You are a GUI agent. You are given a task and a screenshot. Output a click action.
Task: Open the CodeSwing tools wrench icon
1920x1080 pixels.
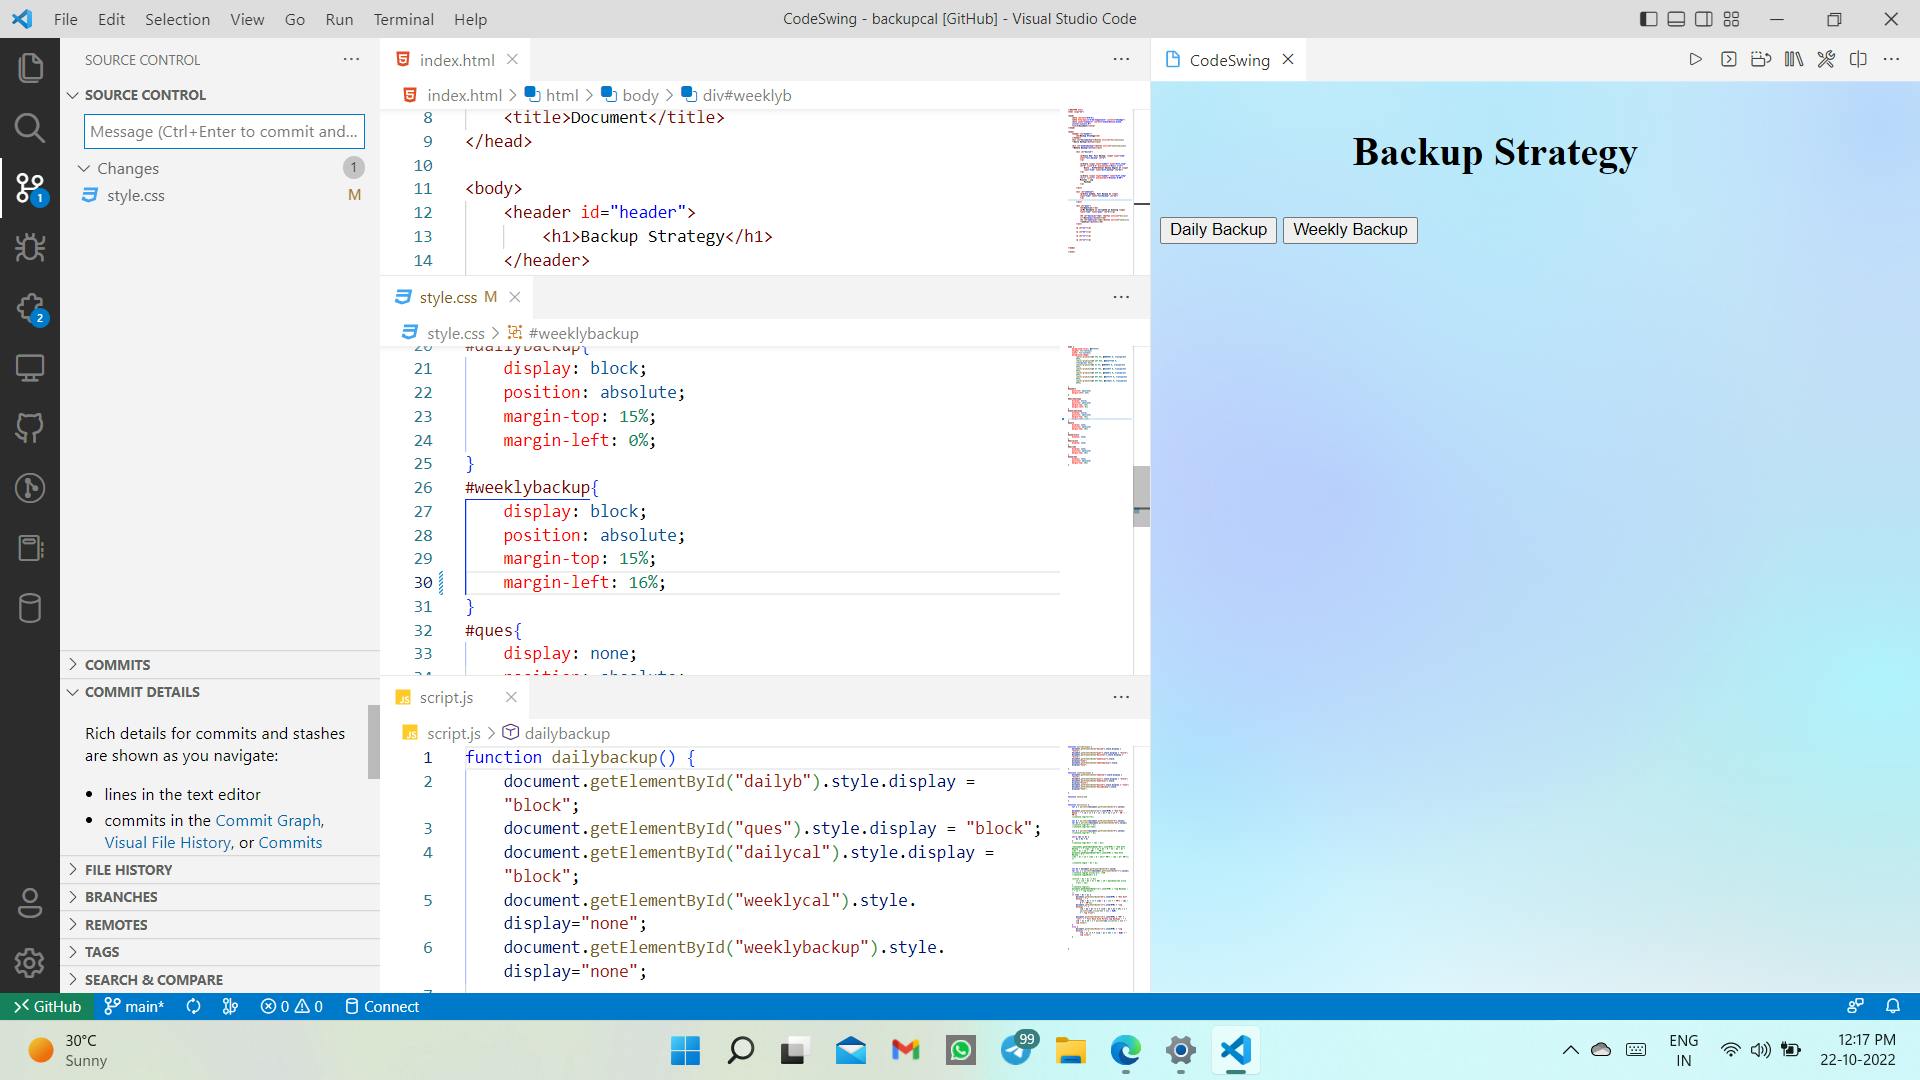(x=1826, y=60)
